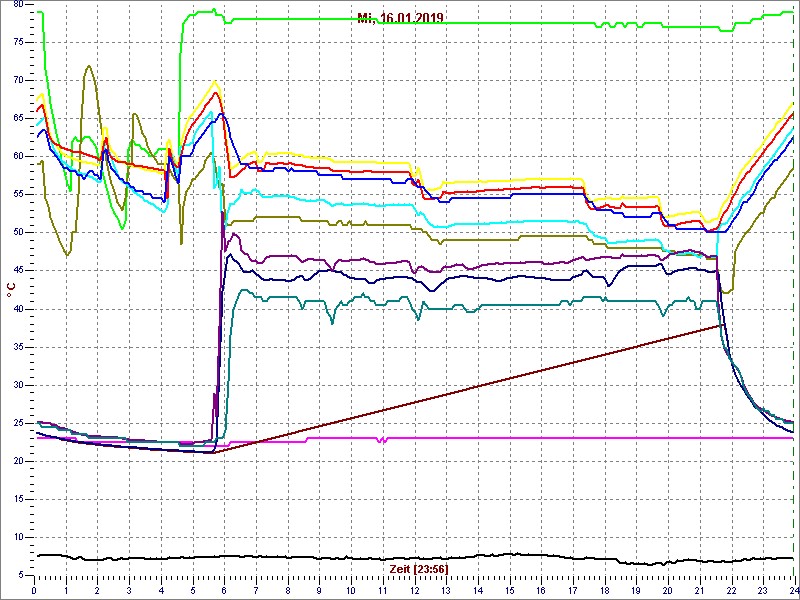
Task: Click the dark red diagonal rising line
Action: (468, 388)
